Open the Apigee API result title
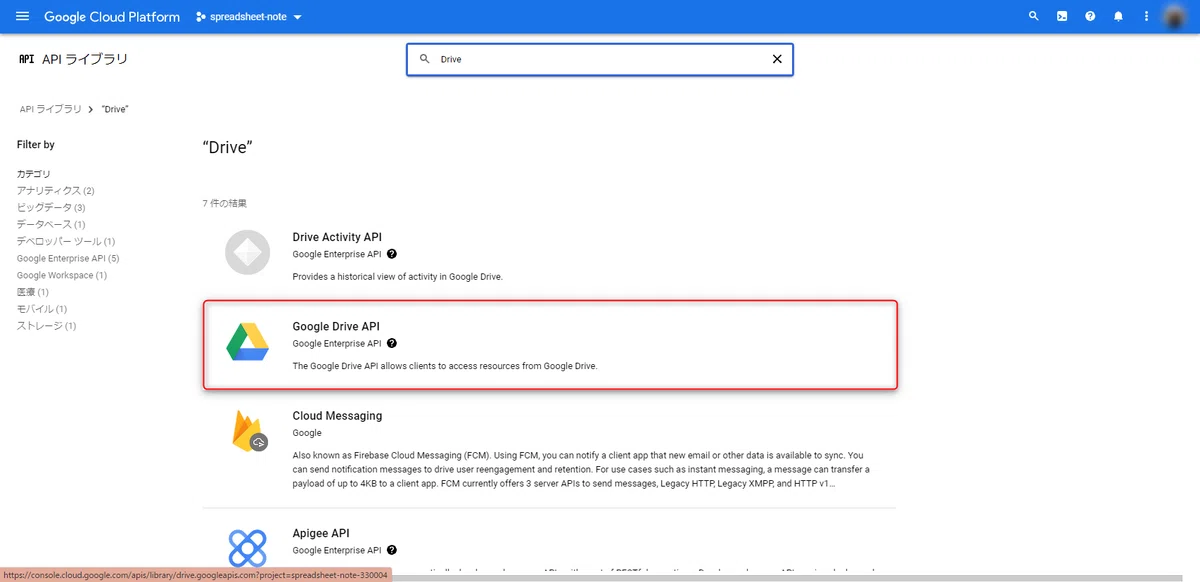This screenshot has height=582, width=1200. [x=321, y=533]
